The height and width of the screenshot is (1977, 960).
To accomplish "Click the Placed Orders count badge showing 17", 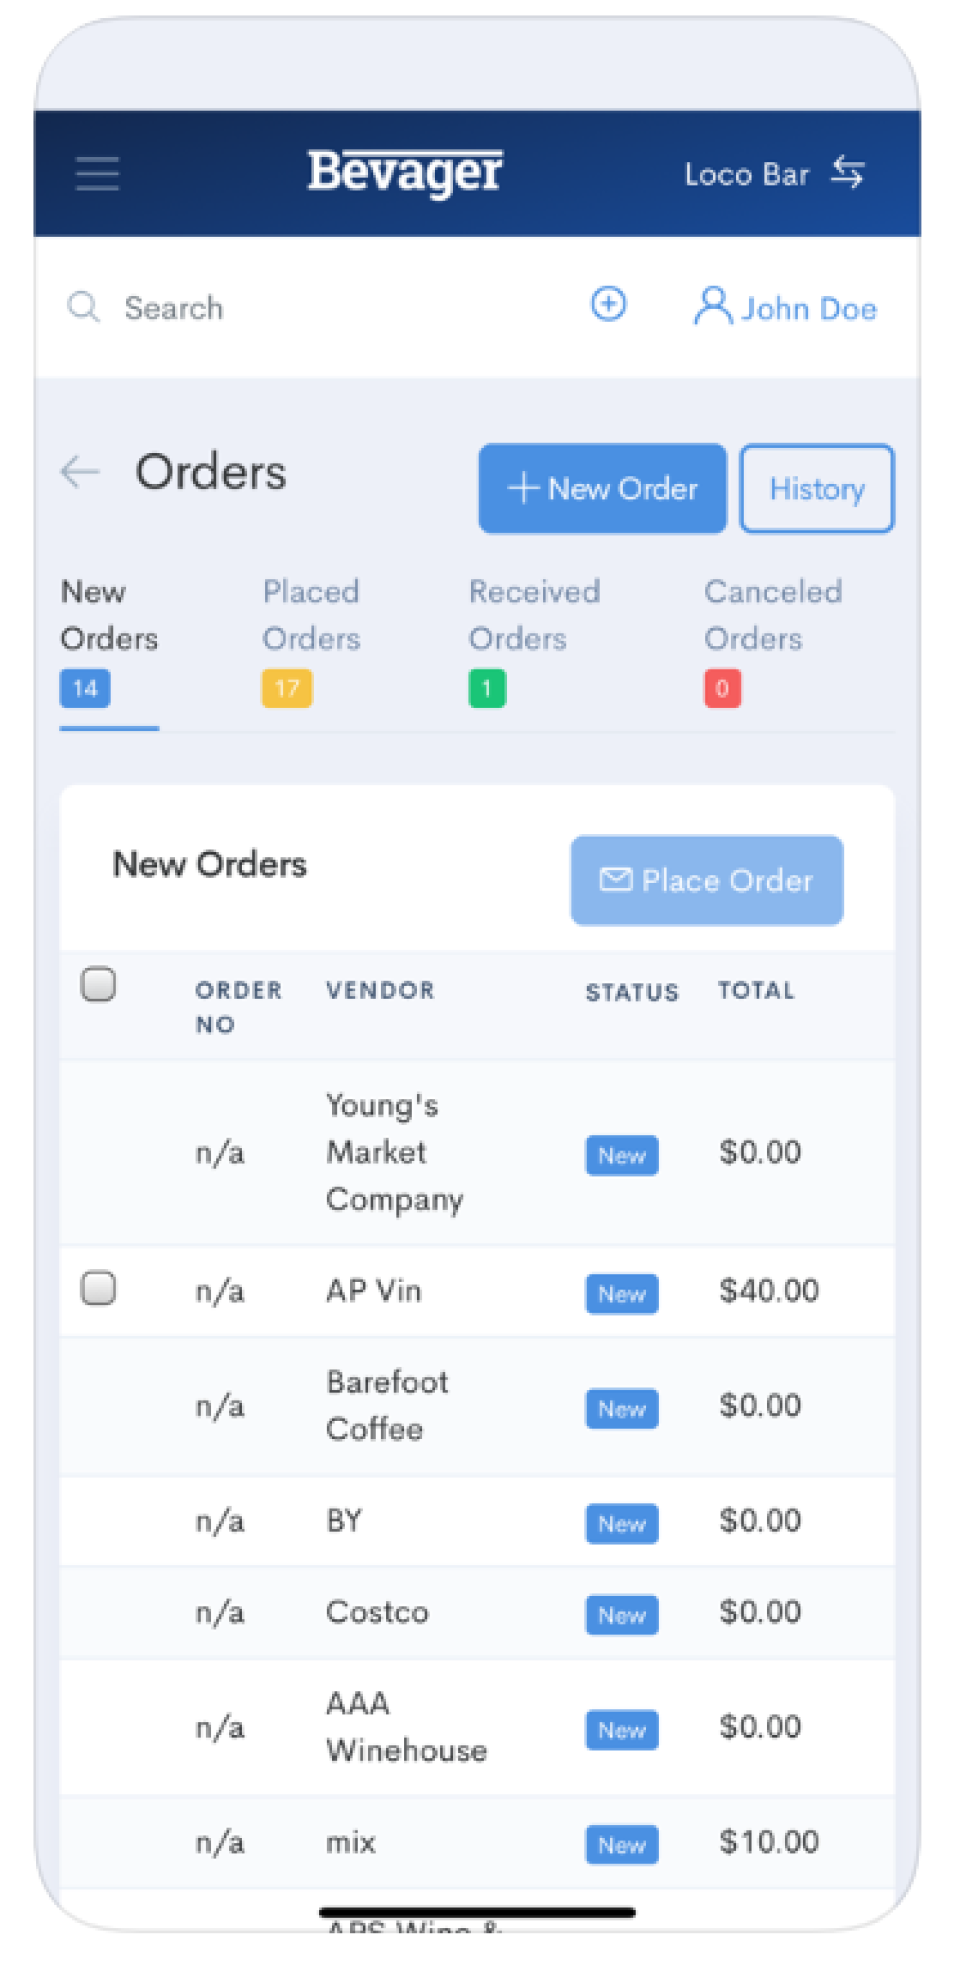I will [286, 688].
